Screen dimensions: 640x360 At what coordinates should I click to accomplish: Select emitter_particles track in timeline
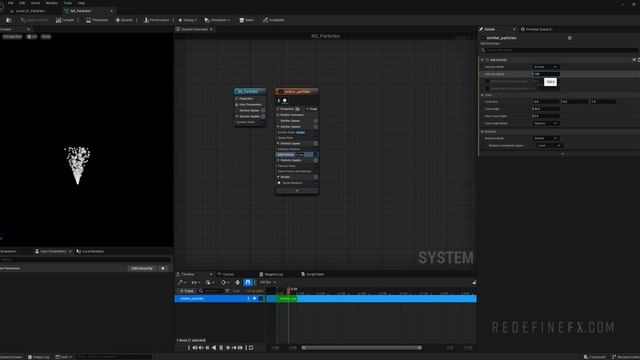pyautogui.click(x=220, y=299)
